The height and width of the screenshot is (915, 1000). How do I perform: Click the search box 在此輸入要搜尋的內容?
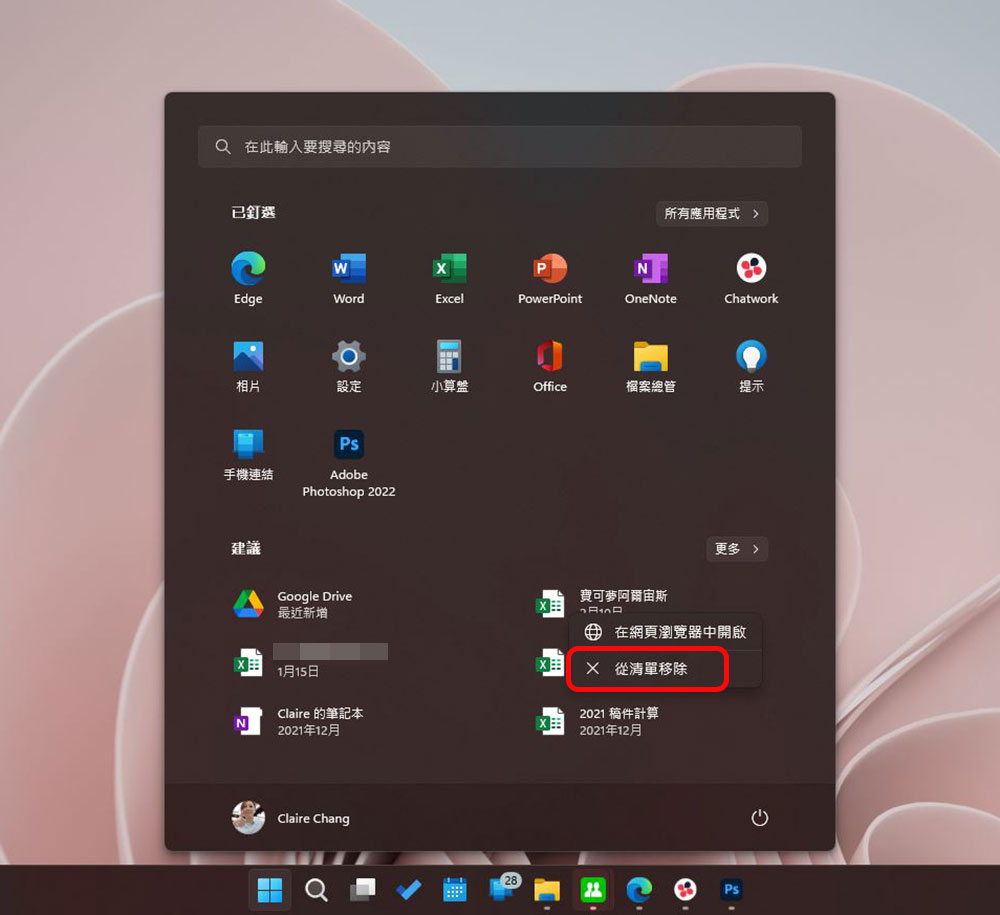pos(499,147)
